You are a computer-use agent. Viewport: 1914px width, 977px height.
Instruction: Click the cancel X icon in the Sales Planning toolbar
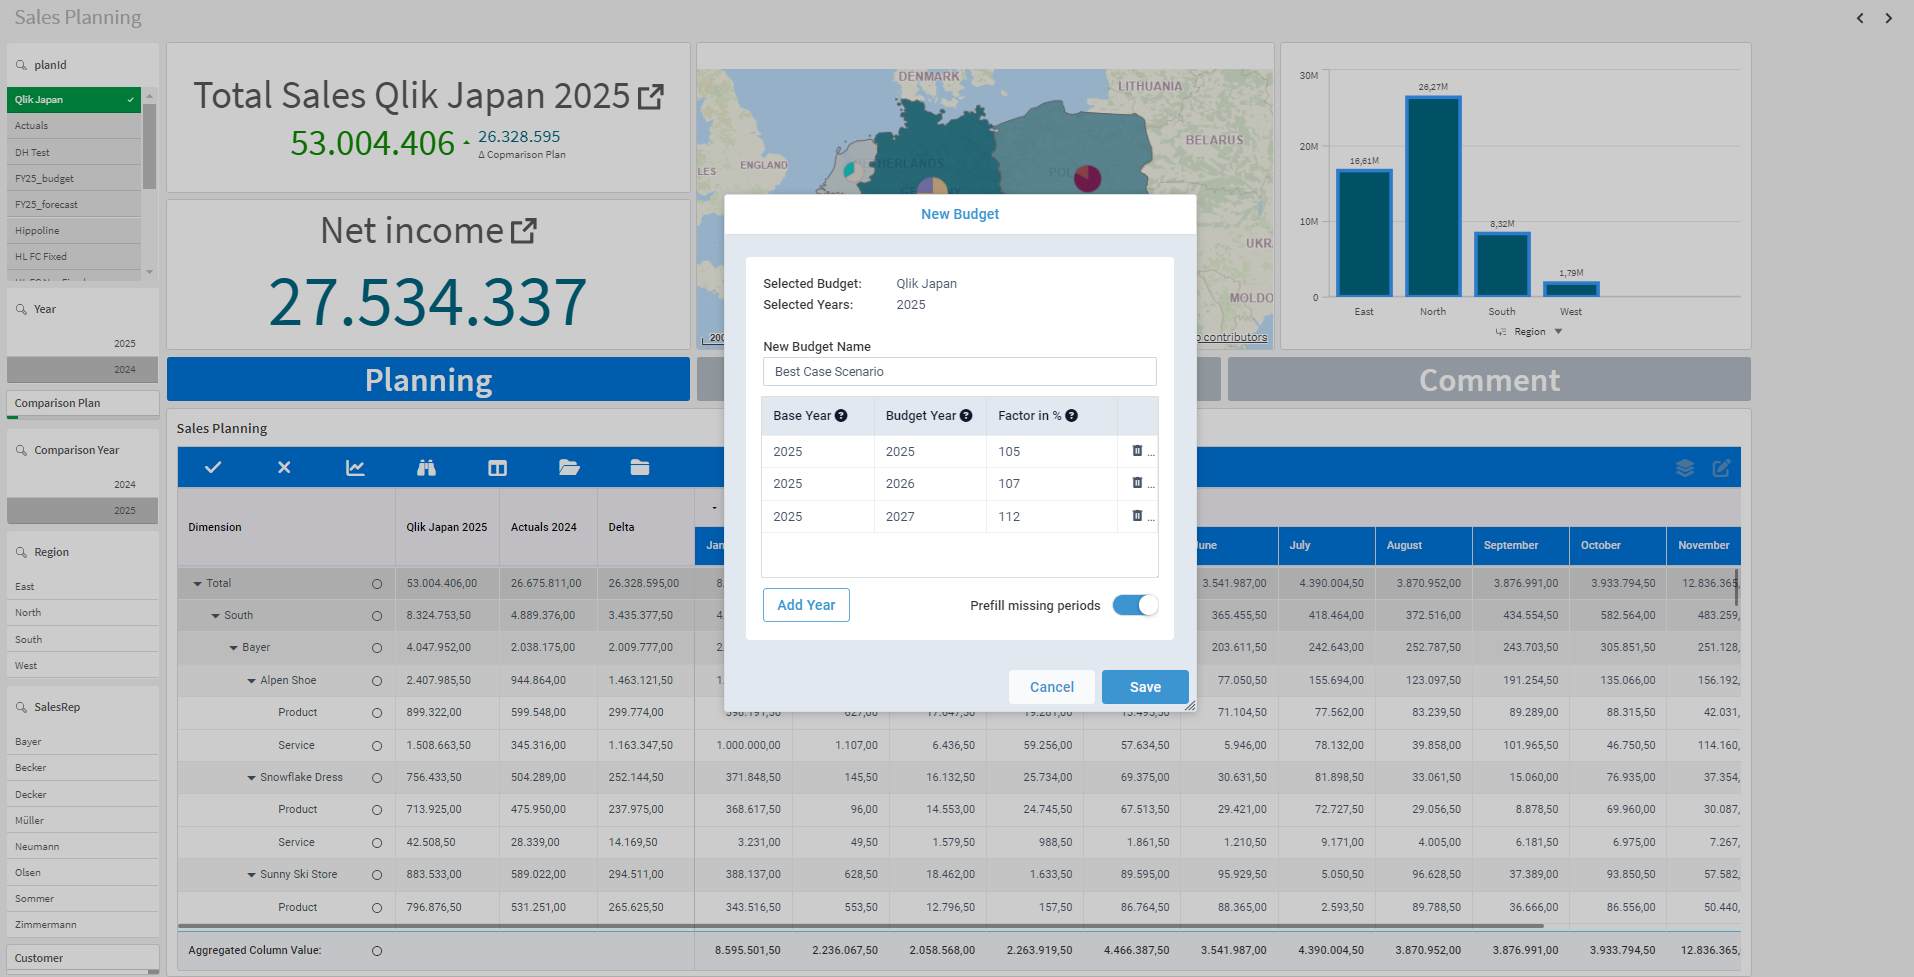tap(284, 466)
